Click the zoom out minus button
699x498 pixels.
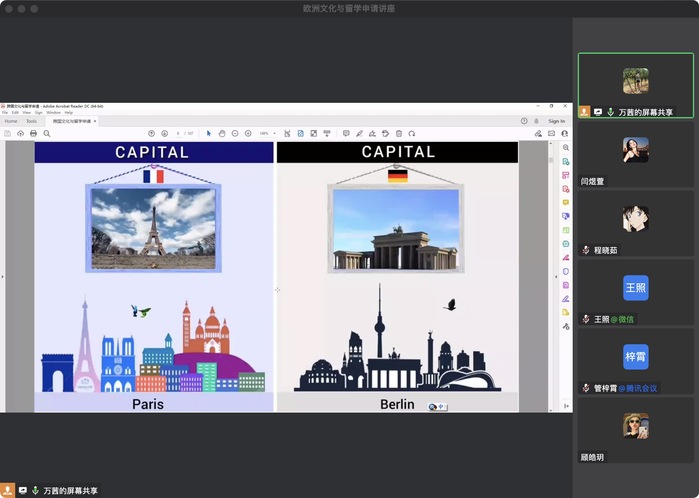pyautogui.click(x=235, y=133)
